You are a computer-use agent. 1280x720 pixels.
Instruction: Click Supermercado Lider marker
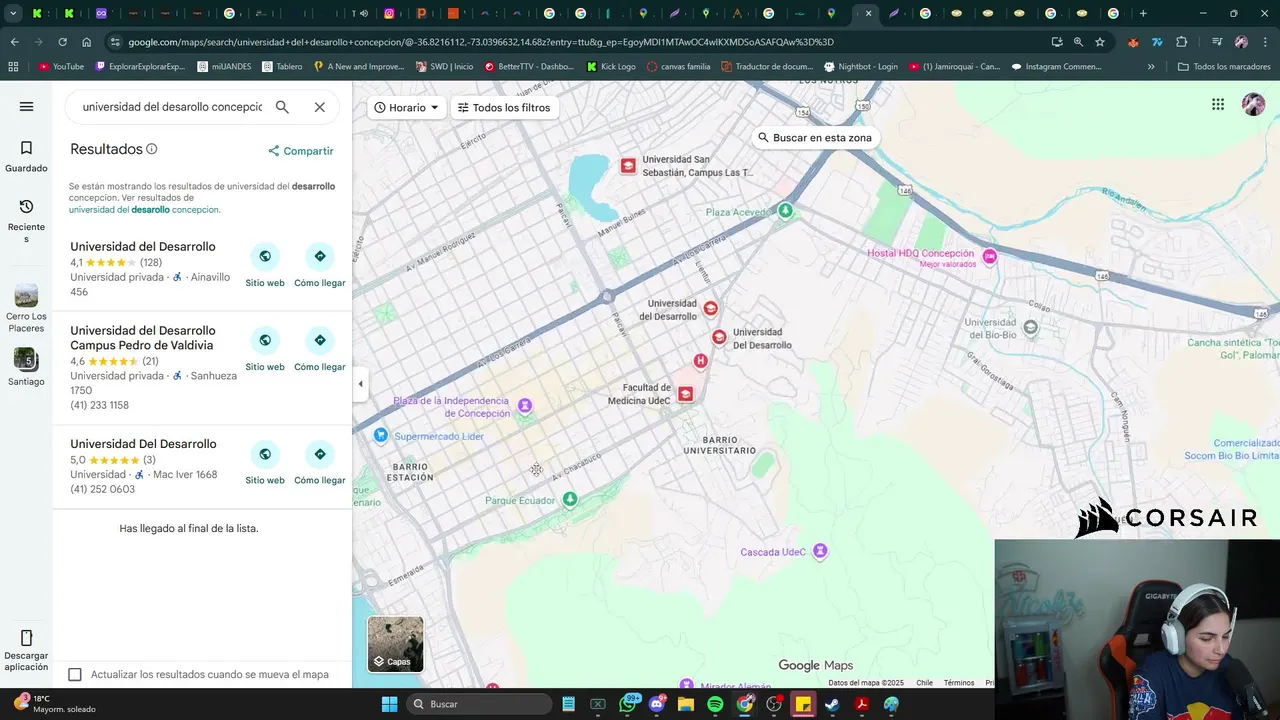(x=381, y=435)
